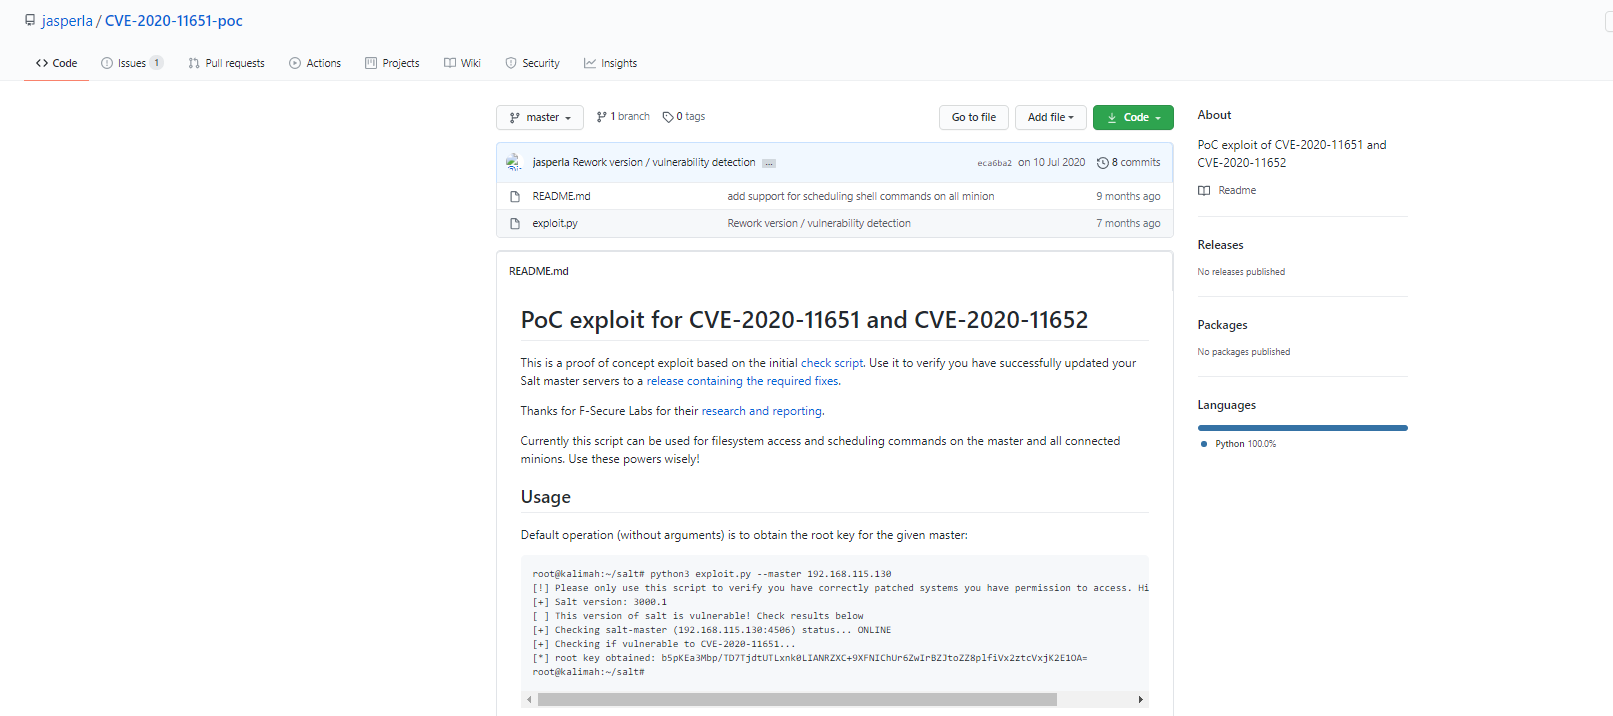
Task: Follow the 'research and reporting' link
Action: pyautogui.click(x=762, y=411)
